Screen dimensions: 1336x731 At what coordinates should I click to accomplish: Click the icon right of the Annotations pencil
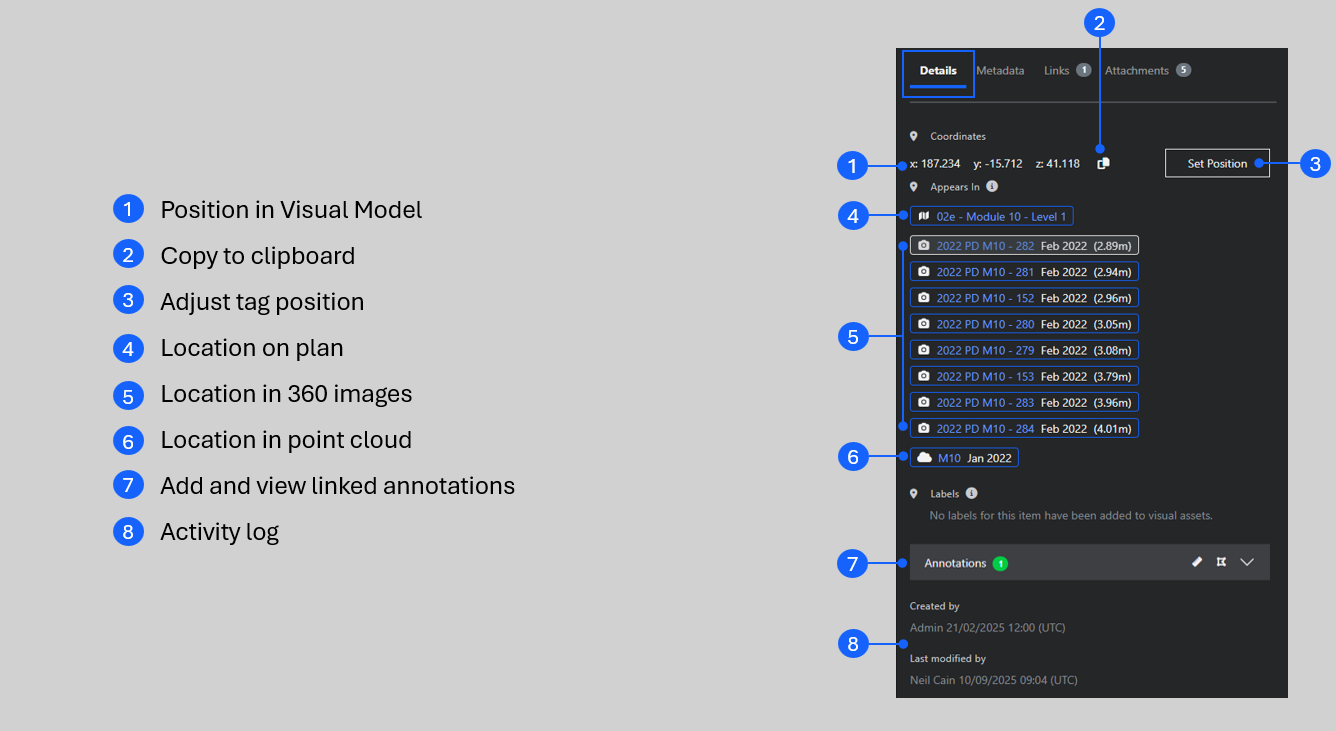pos(1221,562)
